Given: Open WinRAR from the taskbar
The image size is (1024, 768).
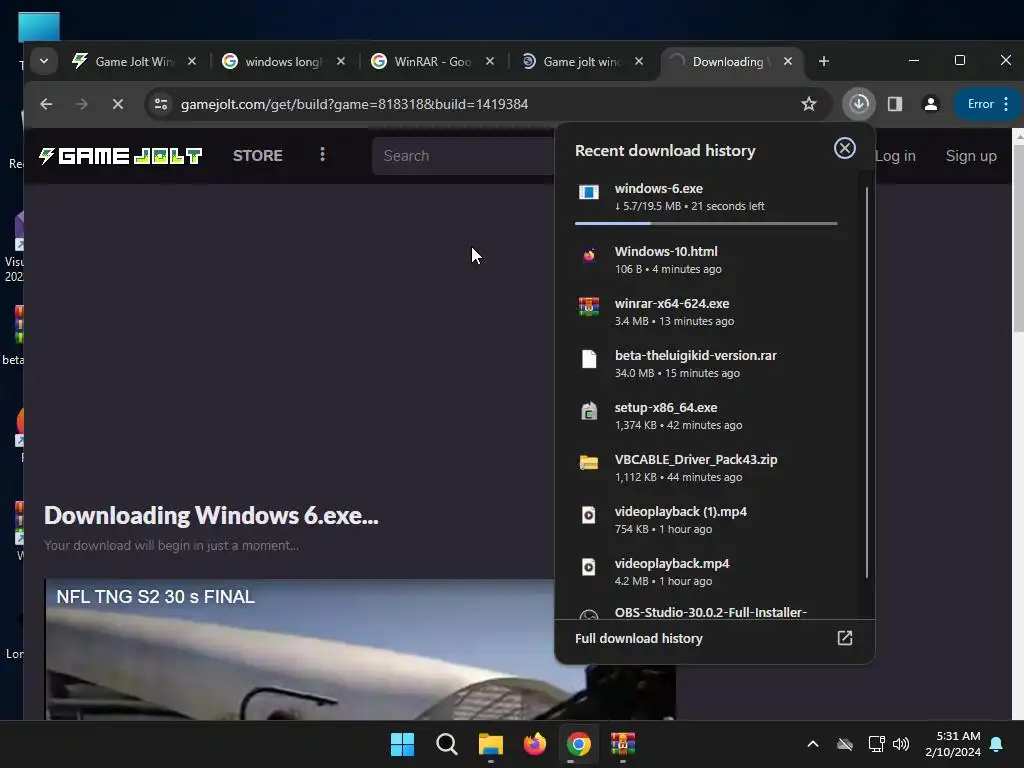Looking at the screenshot, I should pos(622,744).
